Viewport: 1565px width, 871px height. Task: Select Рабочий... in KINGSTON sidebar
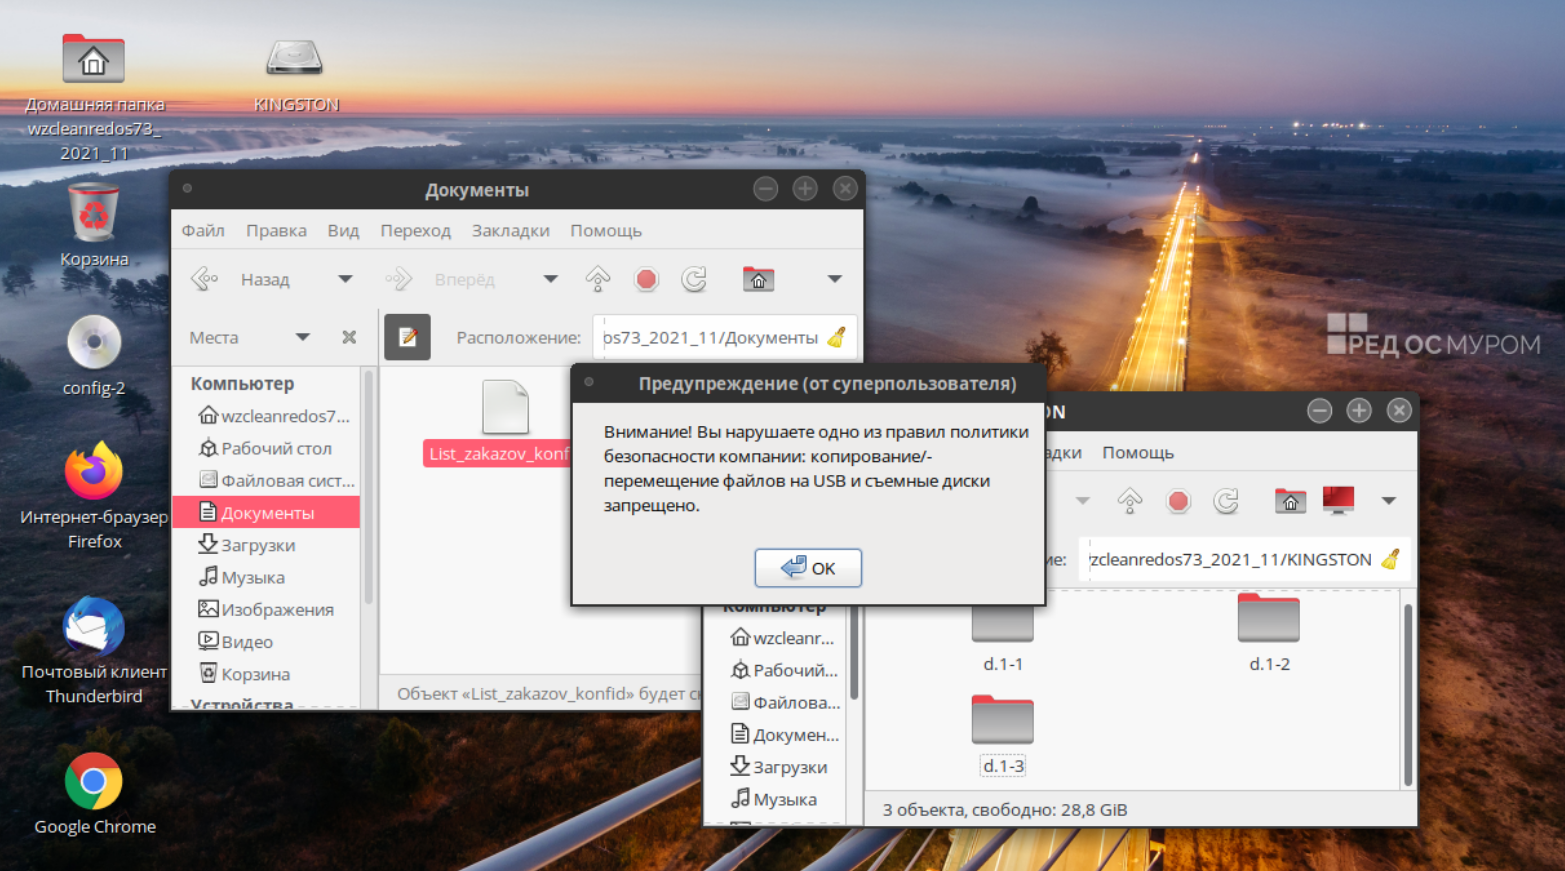coord(784,670)
